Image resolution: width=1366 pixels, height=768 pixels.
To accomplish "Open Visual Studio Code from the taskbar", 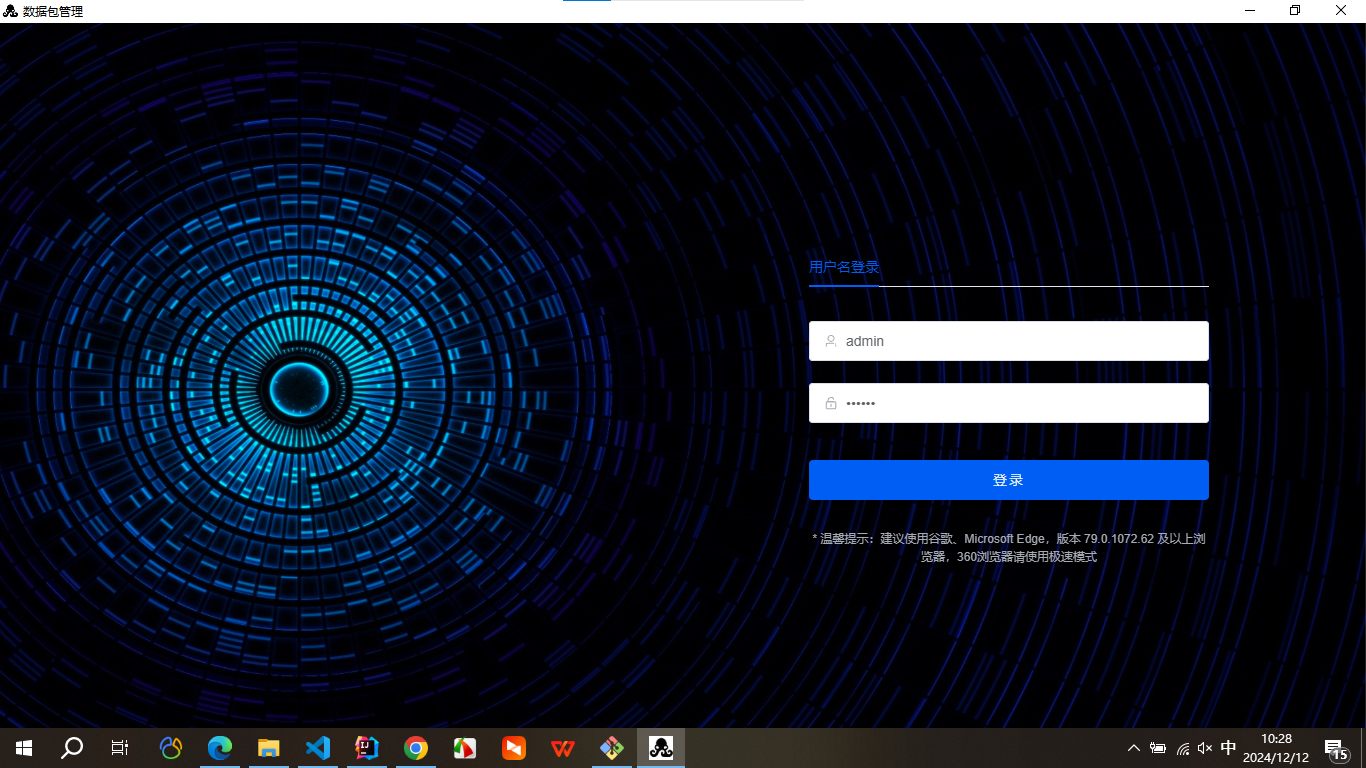I will pos(317,748).
